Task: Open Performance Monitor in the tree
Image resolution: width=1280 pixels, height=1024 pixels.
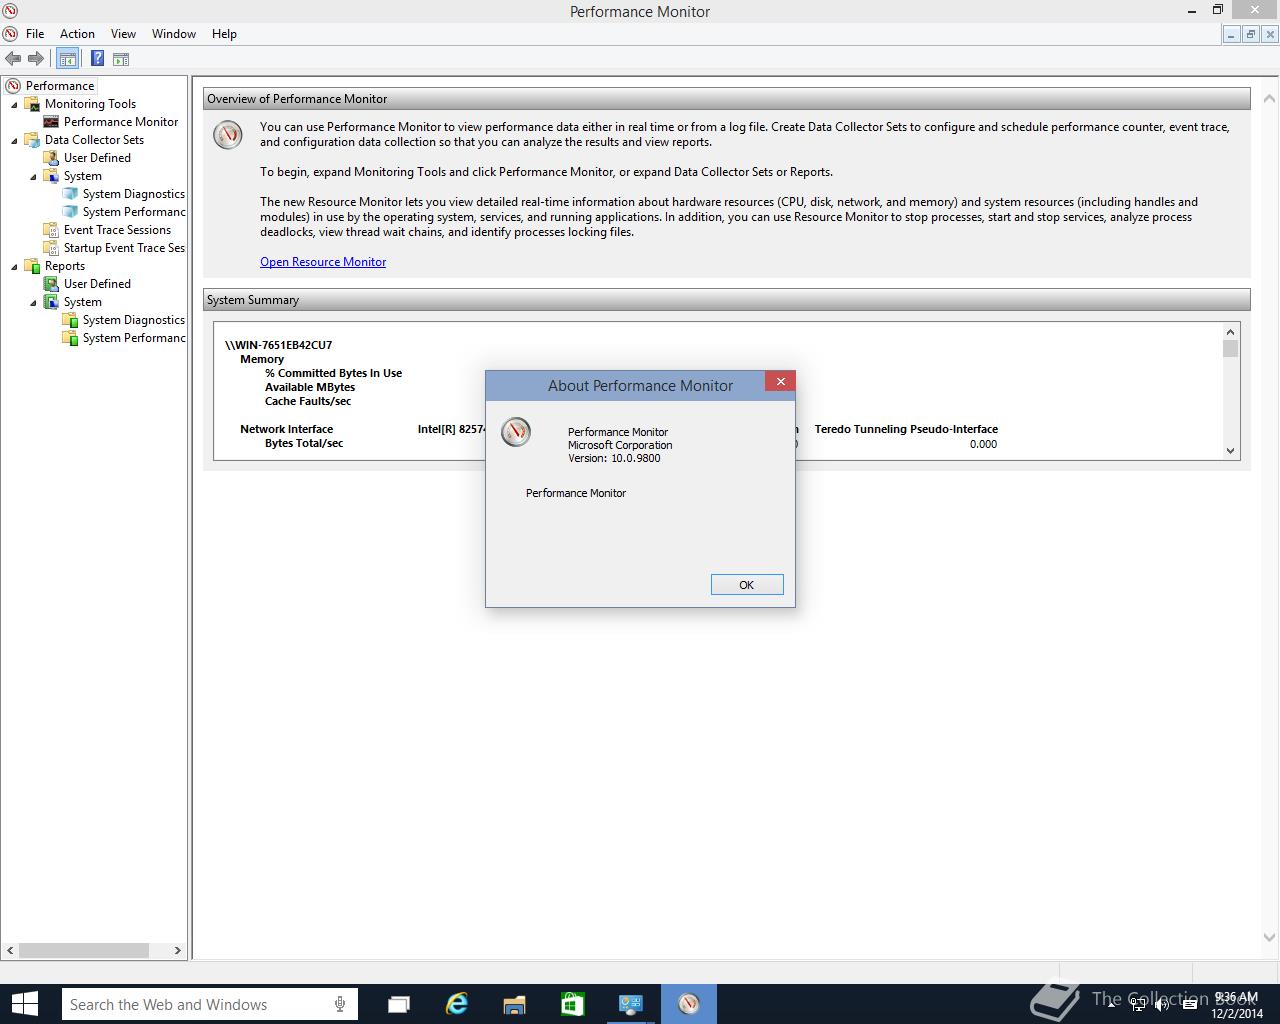Action: [x=121, y=122]
